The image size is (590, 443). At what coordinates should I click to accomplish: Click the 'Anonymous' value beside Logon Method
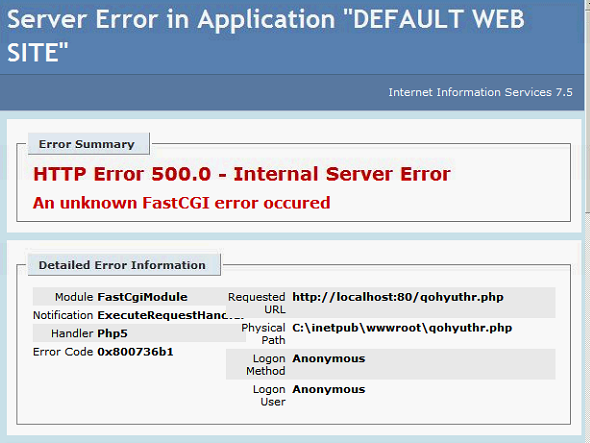point(328,358)
